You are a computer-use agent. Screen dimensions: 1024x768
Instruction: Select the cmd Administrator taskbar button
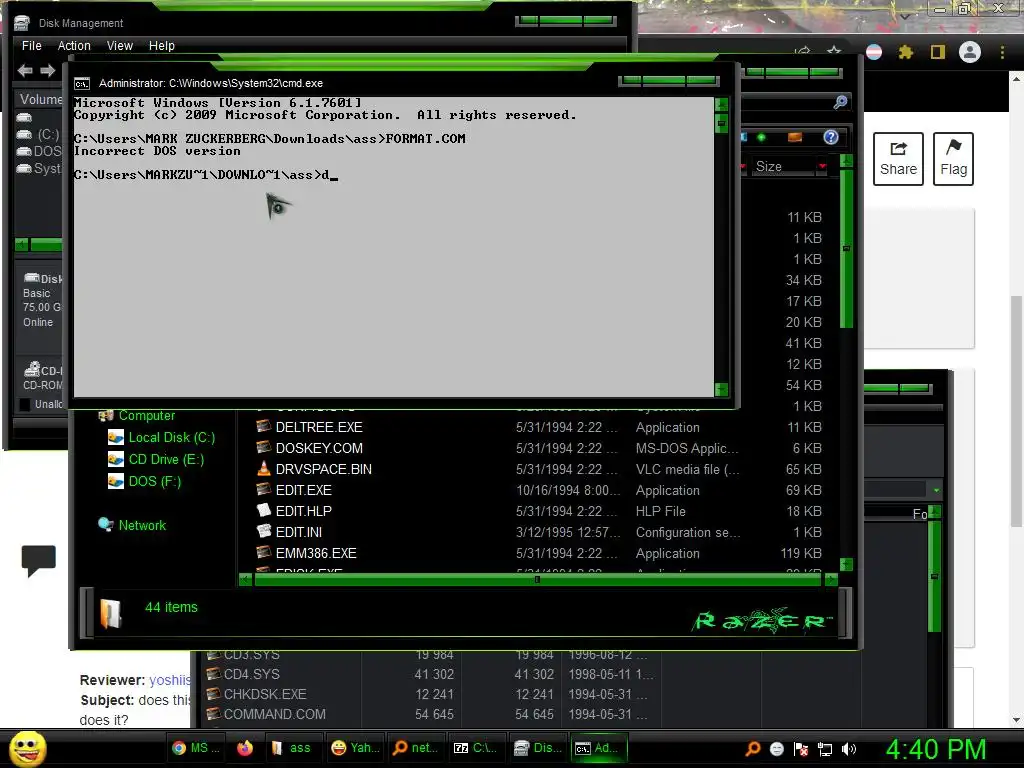[x=599, y=748]
